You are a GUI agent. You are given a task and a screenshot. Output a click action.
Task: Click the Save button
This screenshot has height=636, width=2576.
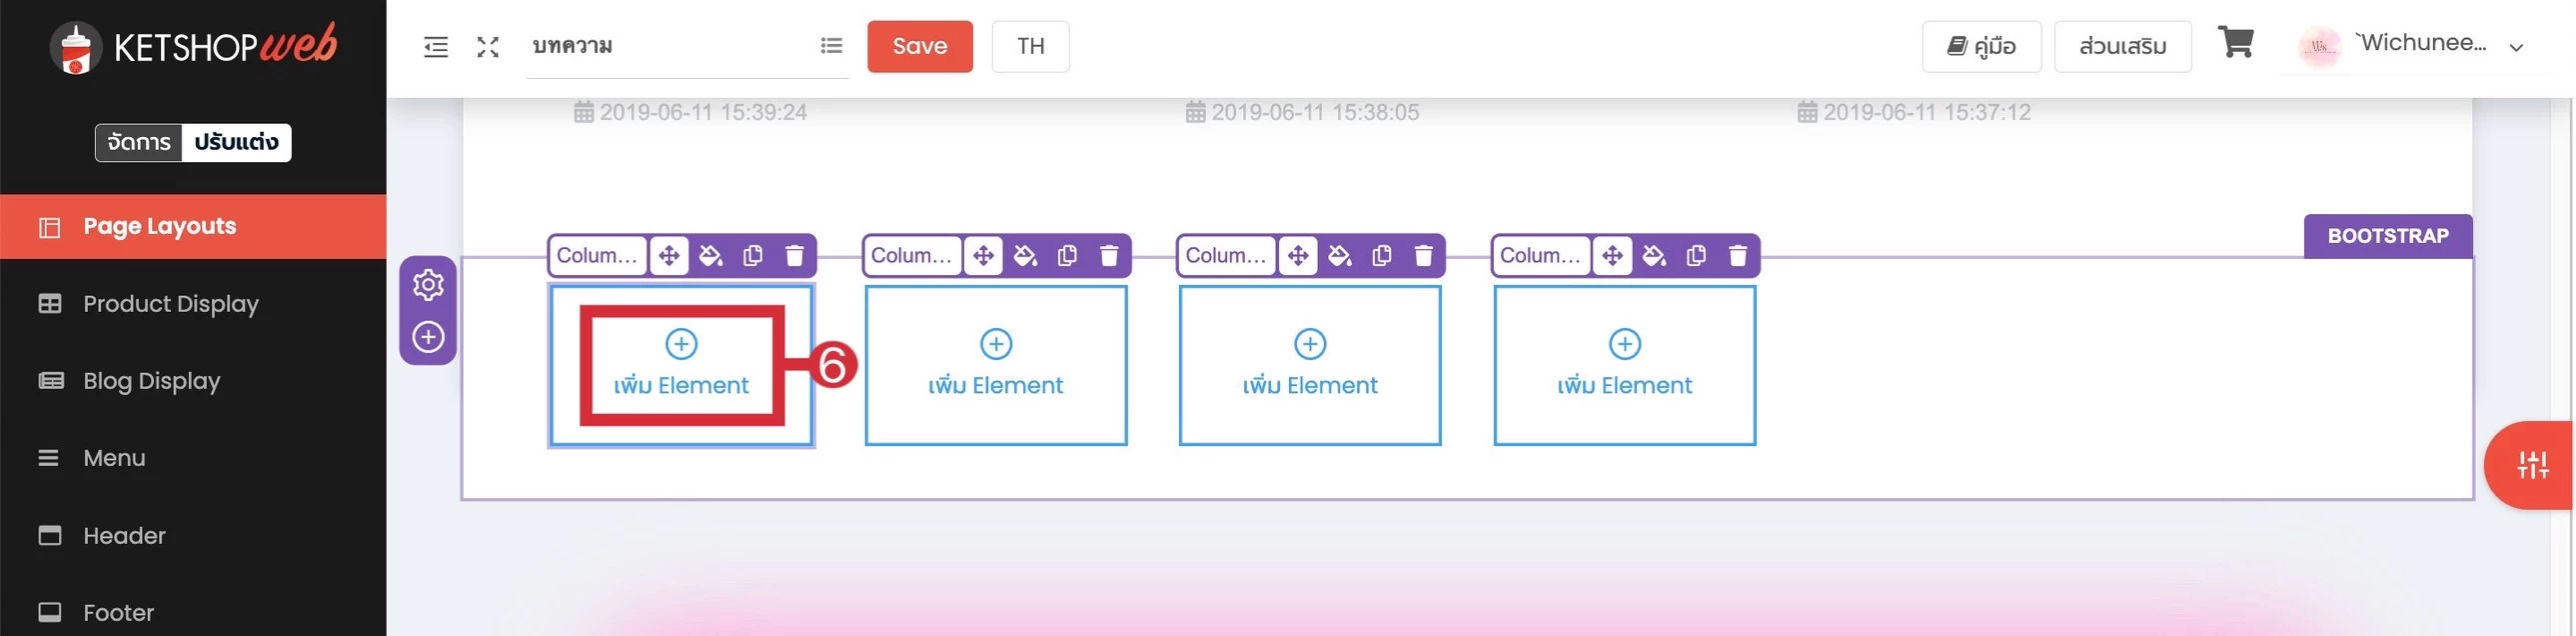click(919, 46)
